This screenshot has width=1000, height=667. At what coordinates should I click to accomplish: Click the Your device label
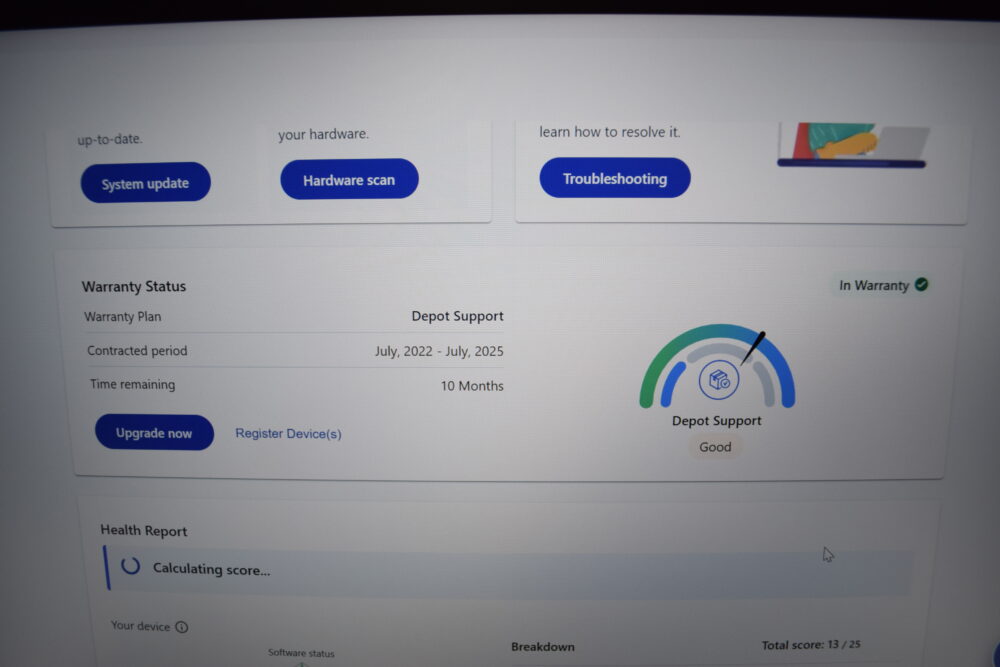pos(140,626)
